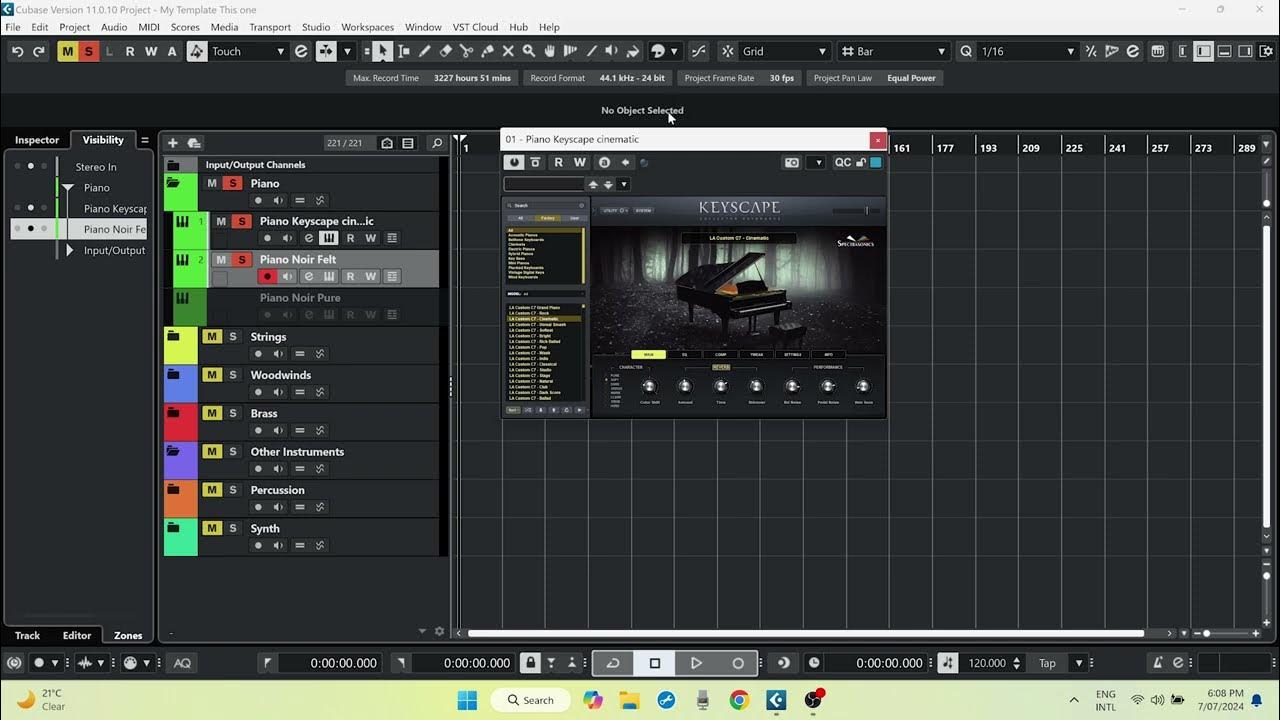Select the Zoom magnifier tool

tap(529, 51)
